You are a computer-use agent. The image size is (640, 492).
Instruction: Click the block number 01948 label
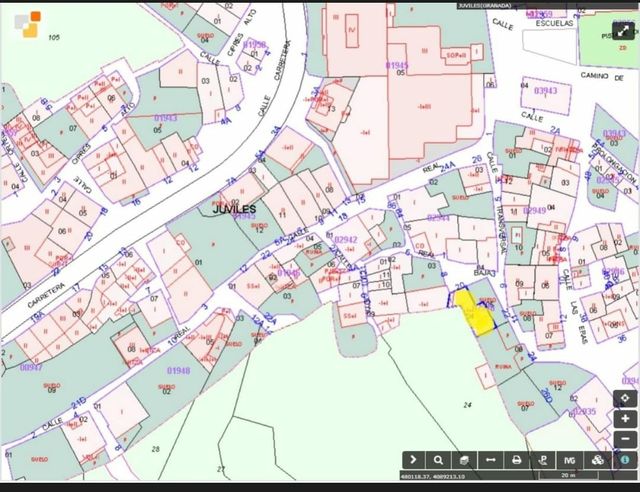click(178, 371)
